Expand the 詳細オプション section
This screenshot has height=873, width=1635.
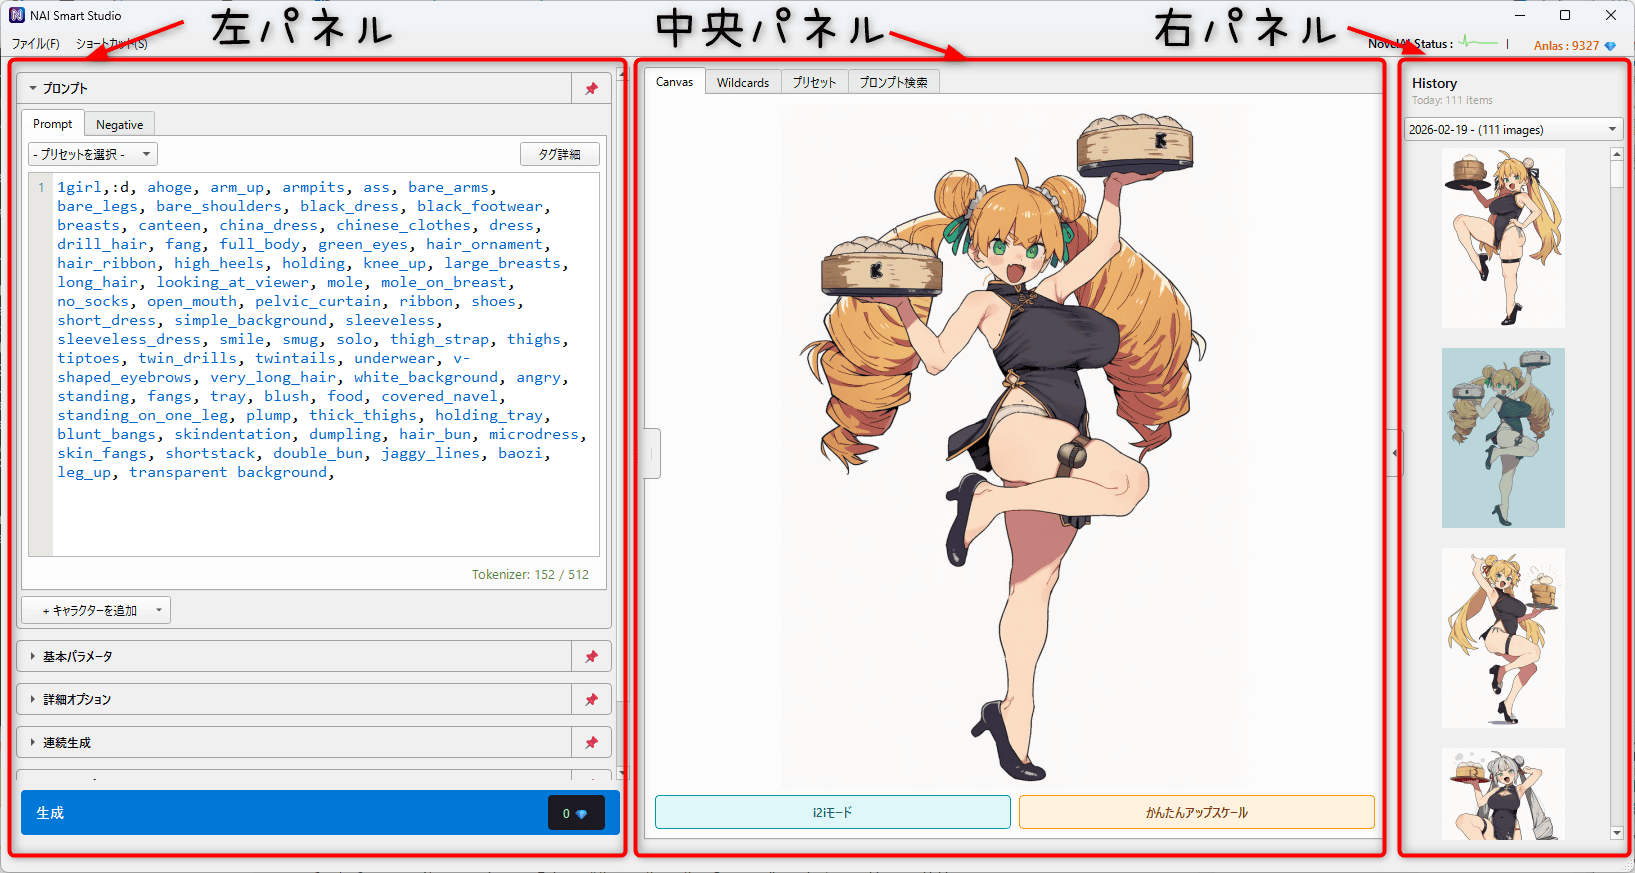[33, 699]
